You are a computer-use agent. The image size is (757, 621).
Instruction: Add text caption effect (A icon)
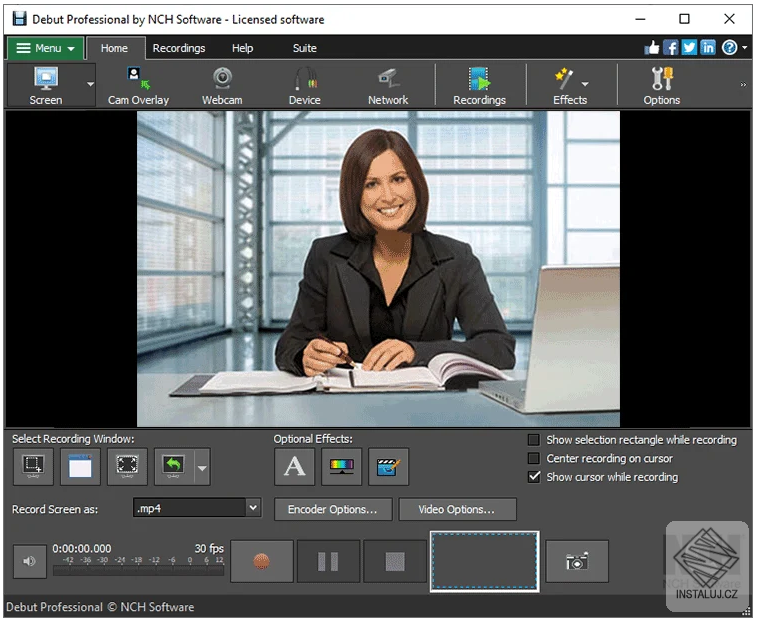pos(294,467)
